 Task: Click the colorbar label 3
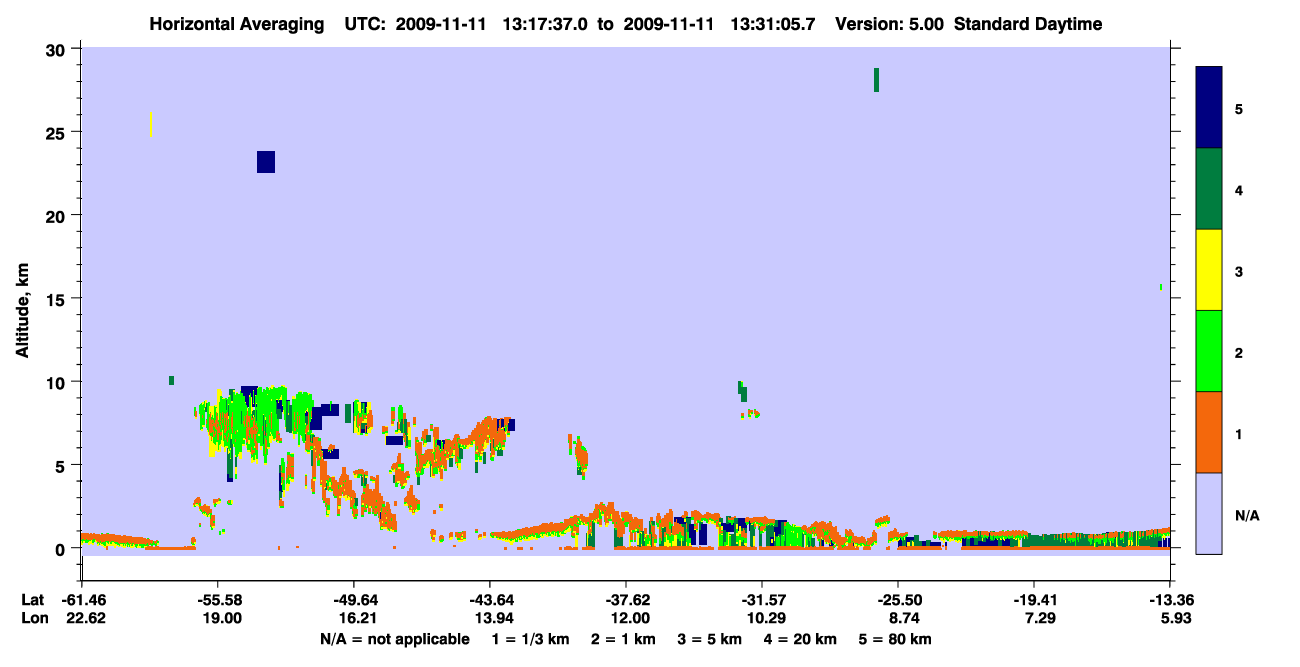pyautogui.click(x=1238, y=271)
